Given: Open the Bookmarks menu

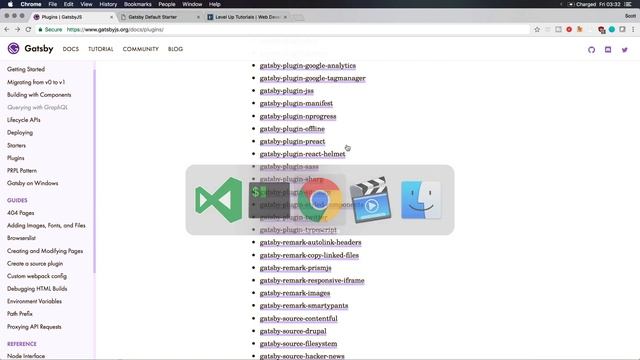Looking at the screenshot, I should click(x=138, y=4).
